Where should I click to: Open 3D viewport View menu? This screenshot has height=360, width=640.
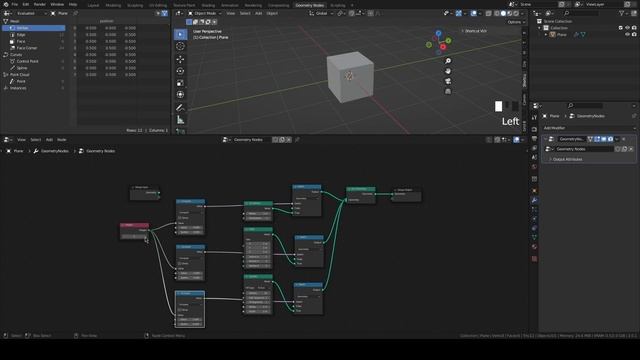pyautogui.click(x=231, y=13)
